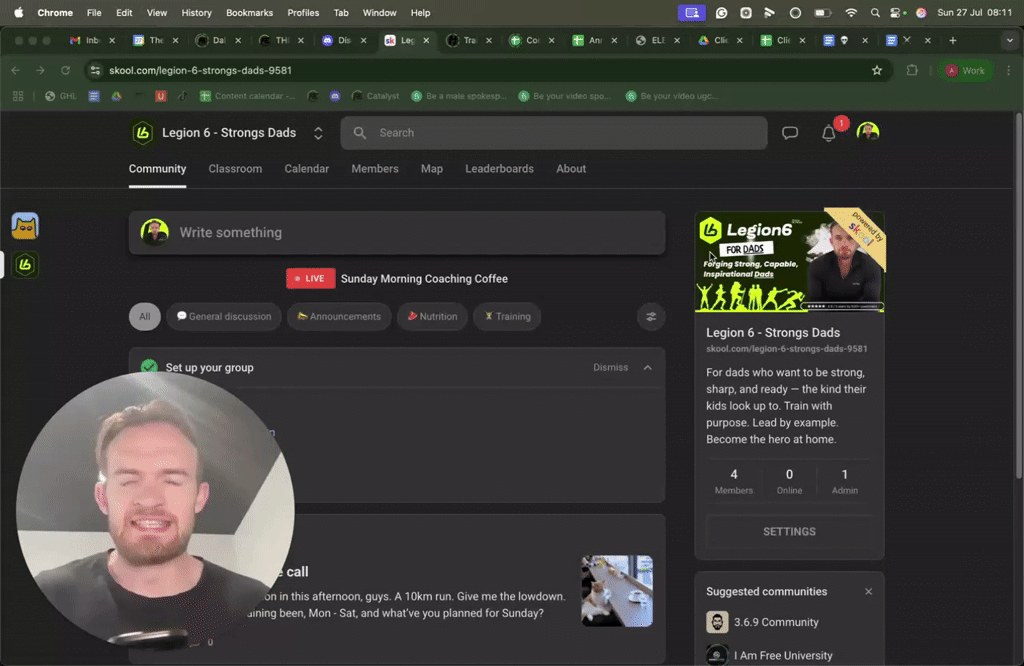Click the Wi-Fi icon in menu bar
1024x666 pixels.
click(851, 12)
